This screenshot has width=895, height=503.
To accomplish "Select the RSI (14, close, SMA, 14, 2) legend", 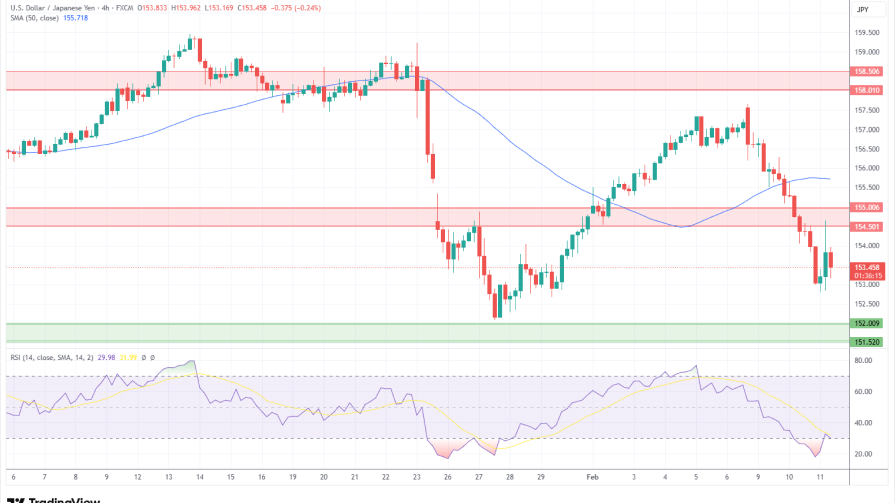I will point(52,357).
